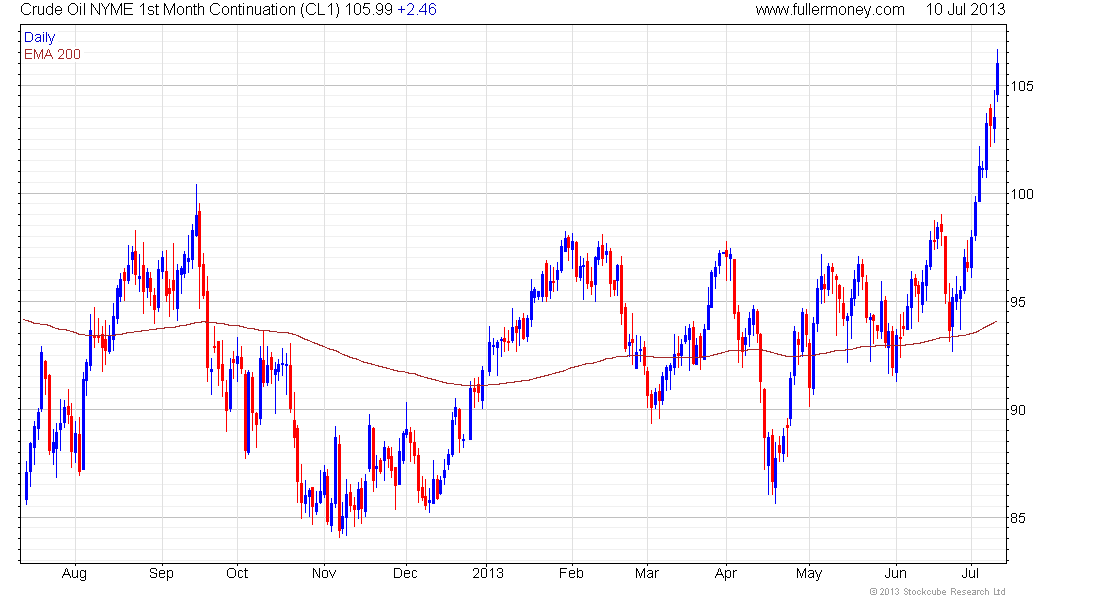Click the Jun label on the time axis
This screenshot has width=1100, height=600.
pos(895,573)
